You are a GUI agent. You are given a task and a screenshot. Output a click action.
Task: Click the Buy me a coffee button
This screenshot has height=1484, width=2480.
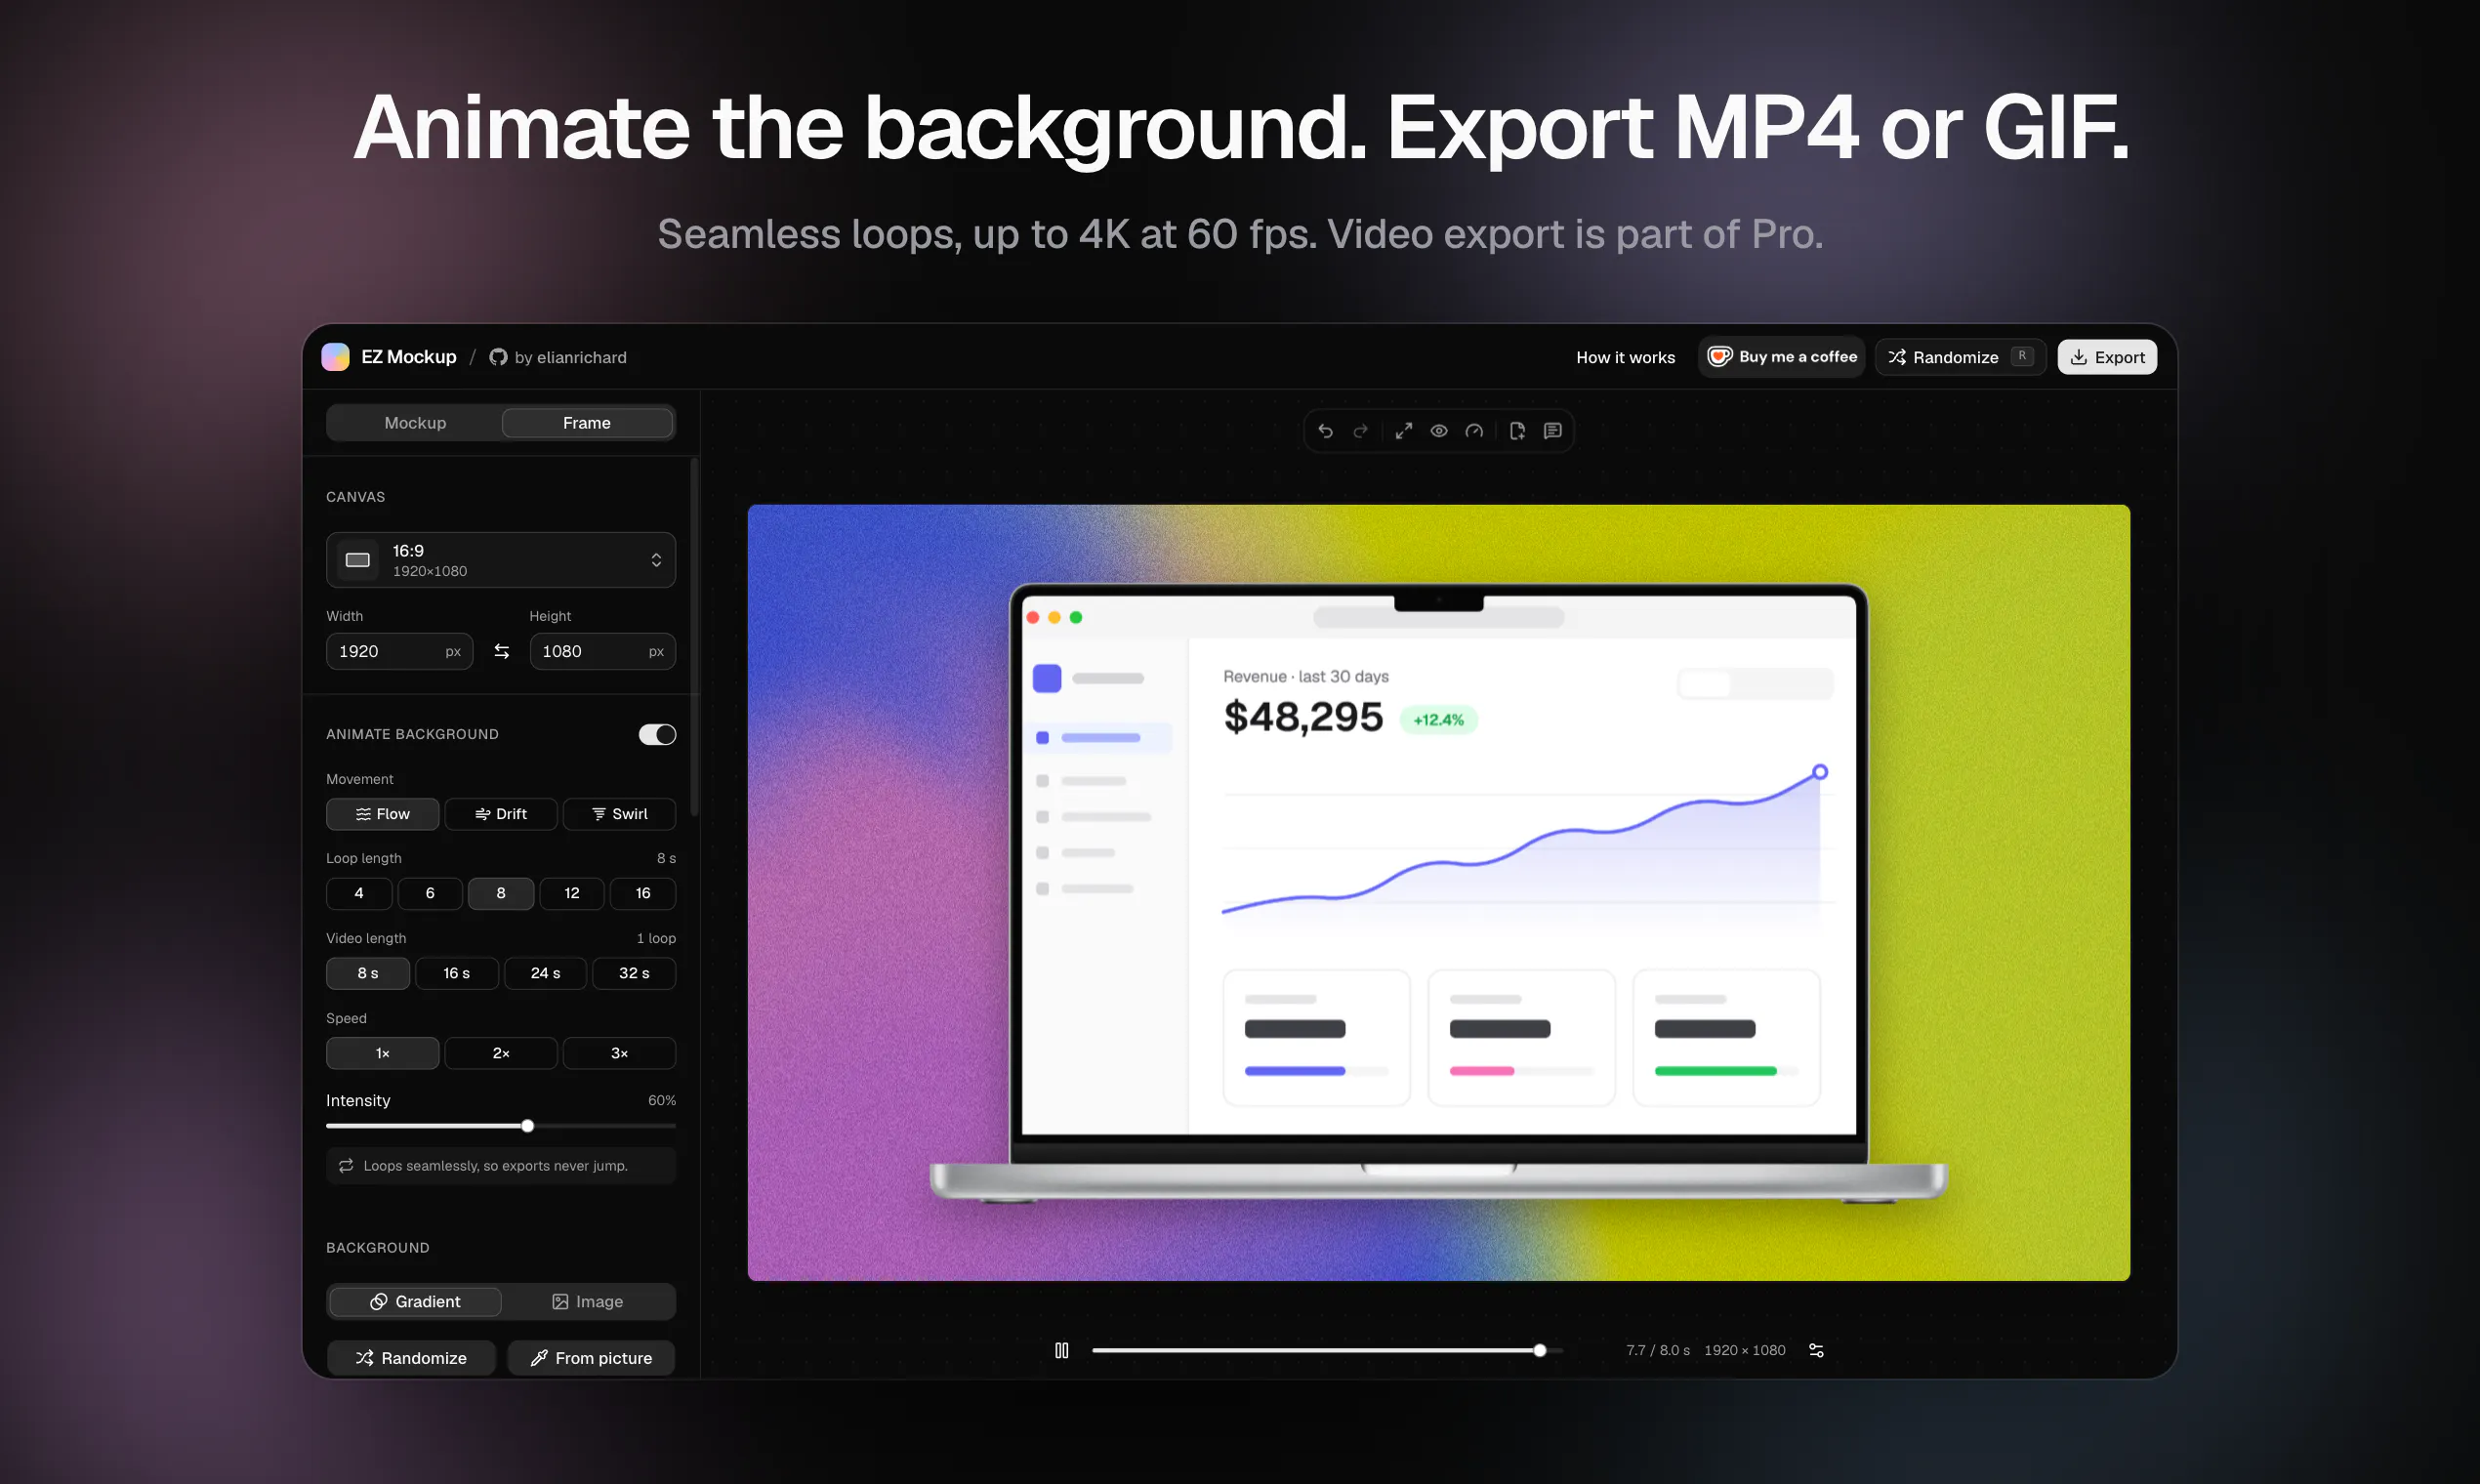tap(1781, 357)
